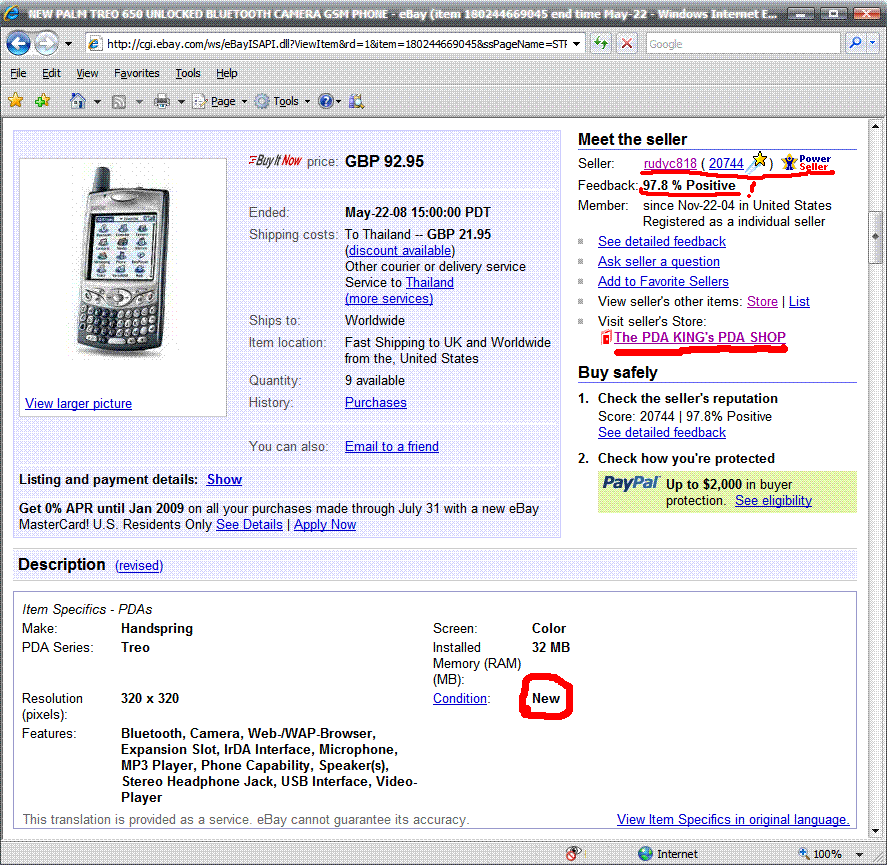Expand the Print dropdown arrow
887x865 pixels.
pos(181,102)
